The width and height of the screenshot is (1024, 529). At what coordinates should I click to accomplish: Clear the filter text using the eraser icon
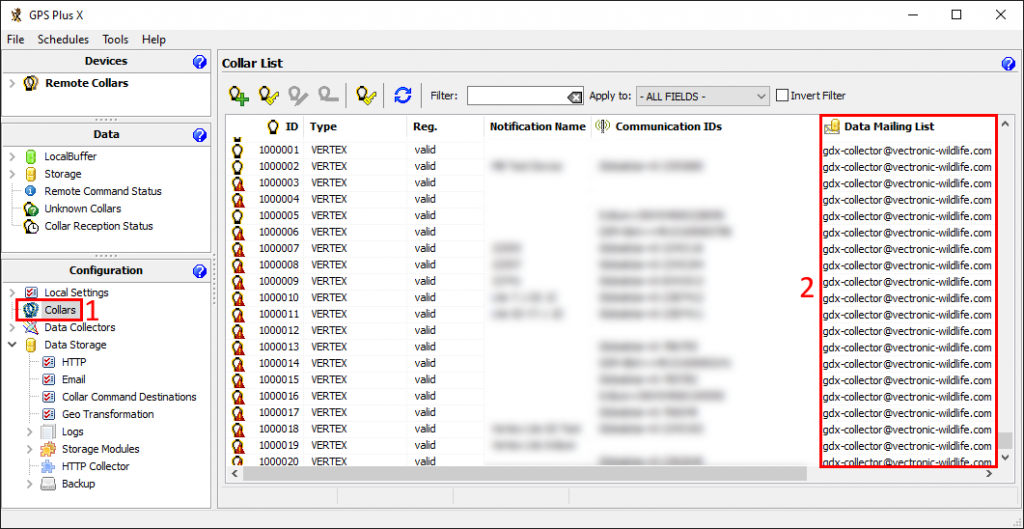(574, 97)
